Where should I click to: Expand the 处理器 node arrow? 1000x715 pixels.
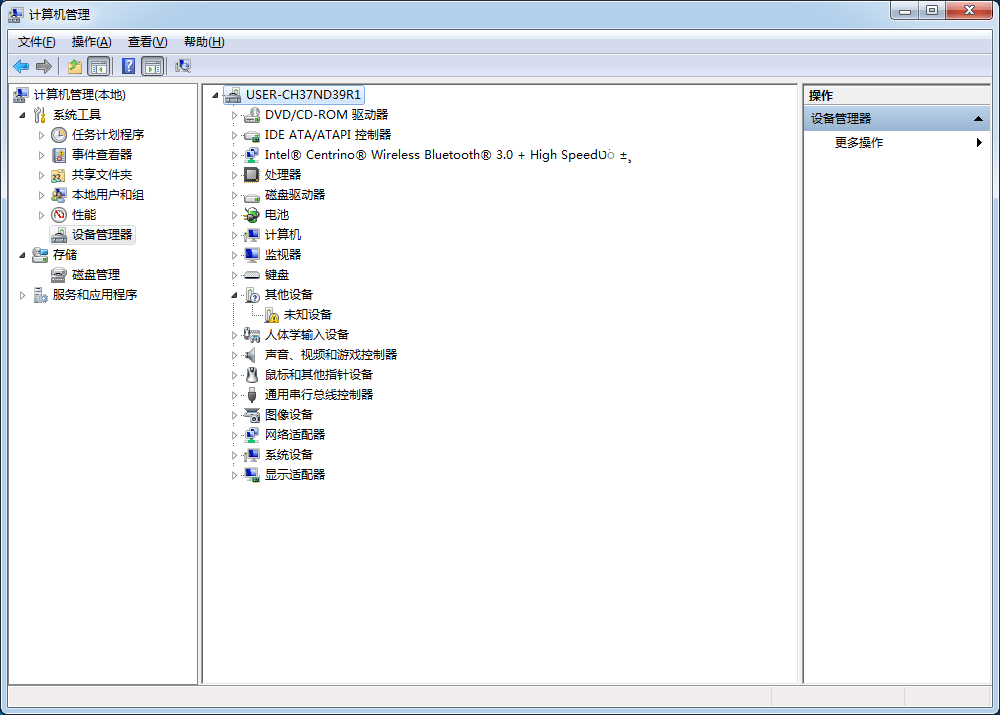point(234,175)
